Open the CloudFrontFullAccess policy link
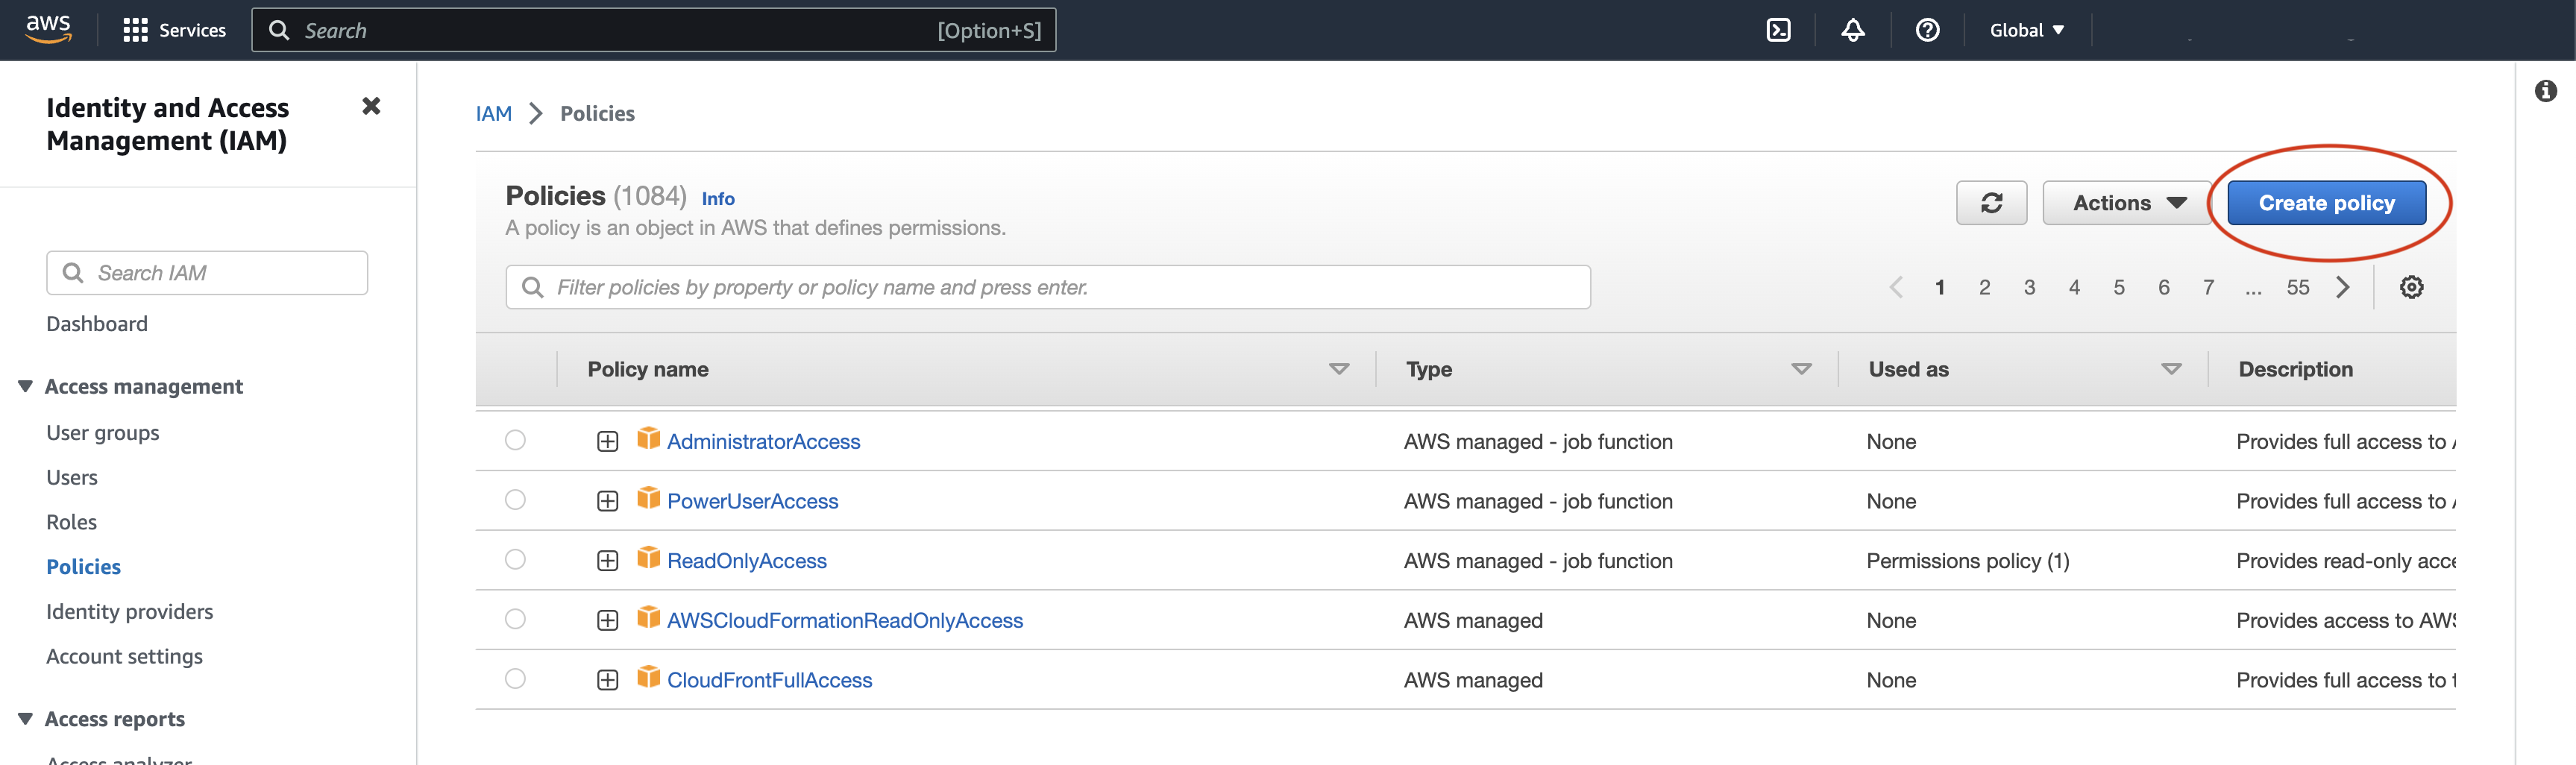The image size is (2576, 765). click(770, 680)
